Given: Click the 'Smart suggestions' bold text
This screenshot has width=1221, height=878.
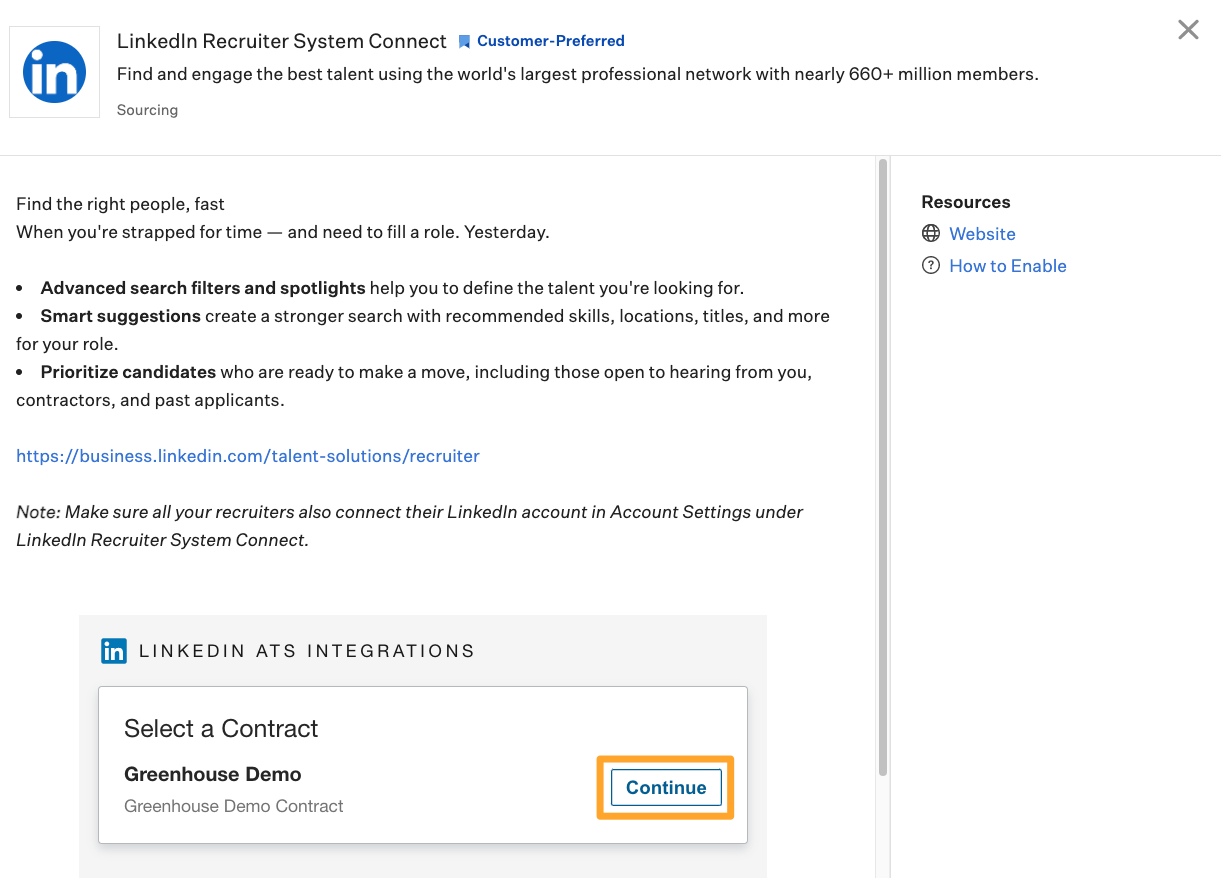Looking at the screenshot, I should pyautogui.click(x=121, y=316).
